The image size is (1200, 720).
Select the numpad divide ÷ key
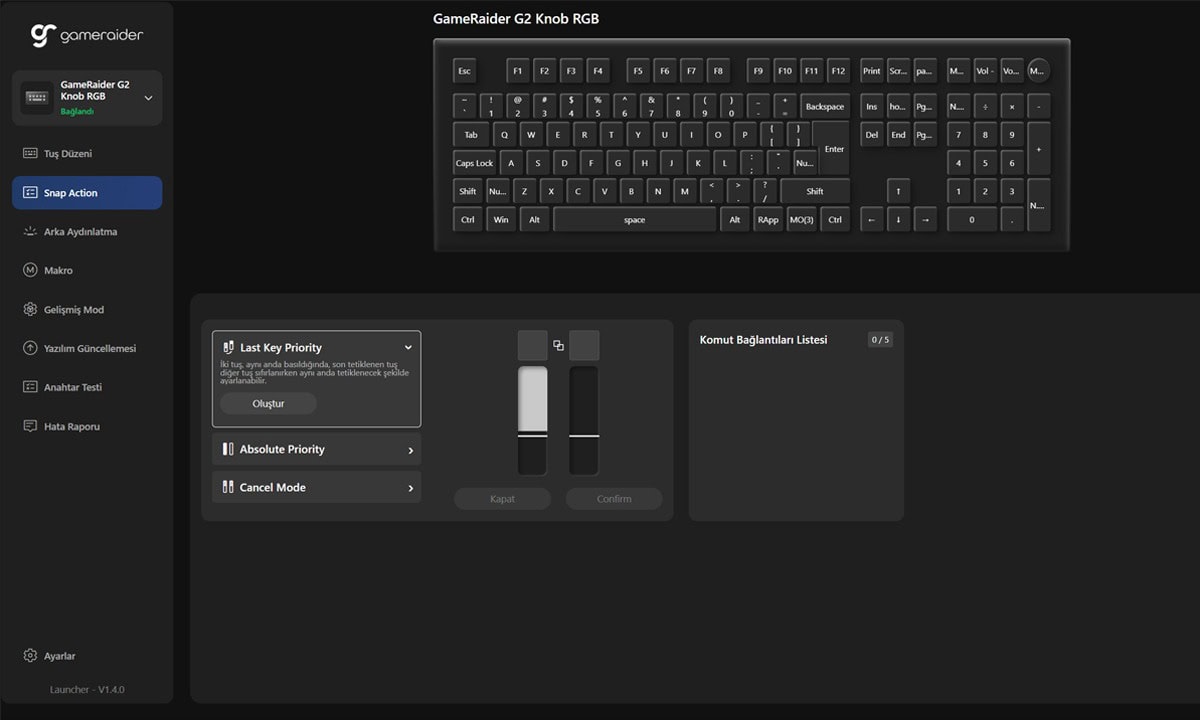[985, 106]
